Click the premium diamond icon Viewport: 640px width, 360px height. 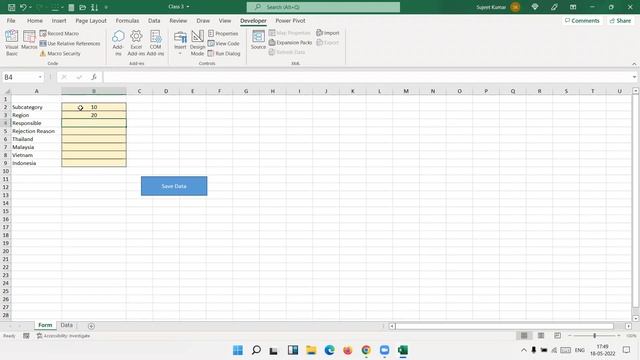(x=535, y=7)
